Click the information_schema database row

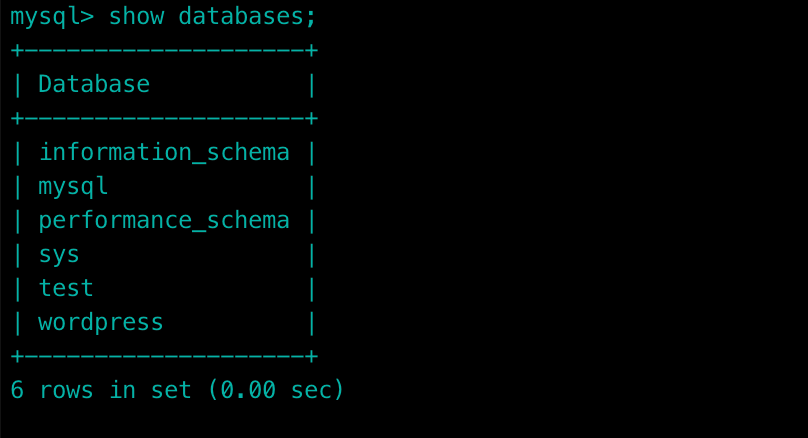[164, 153]
